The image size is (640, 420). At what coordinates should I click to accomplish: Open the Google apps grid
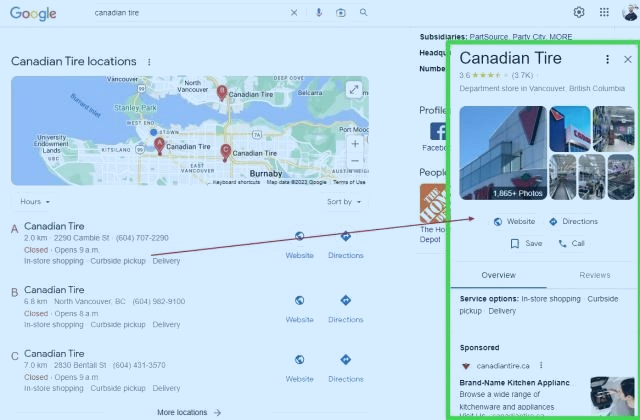(604, 12)
